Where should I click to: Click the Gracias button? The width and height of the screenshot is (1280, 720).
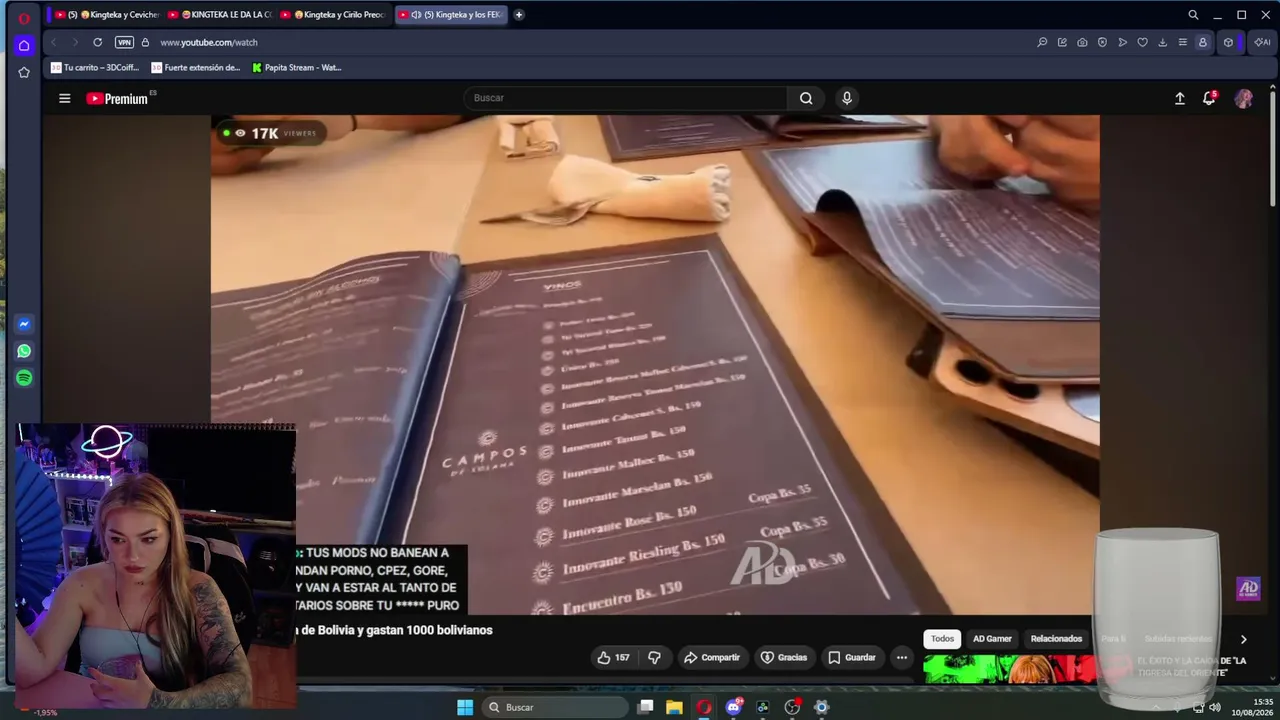pos(784,657)
